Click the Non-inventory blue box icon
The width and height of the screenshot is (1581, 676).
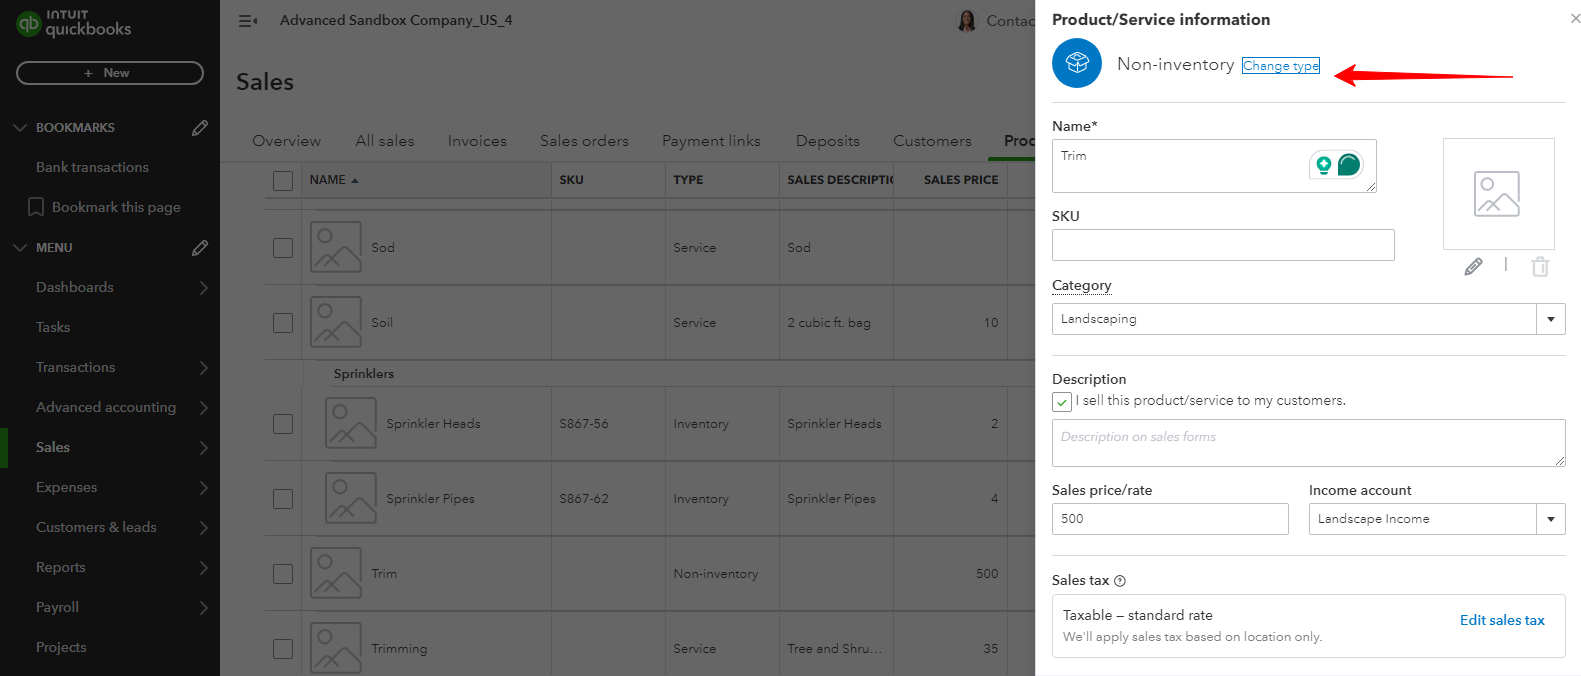[x=1077, y=63]
